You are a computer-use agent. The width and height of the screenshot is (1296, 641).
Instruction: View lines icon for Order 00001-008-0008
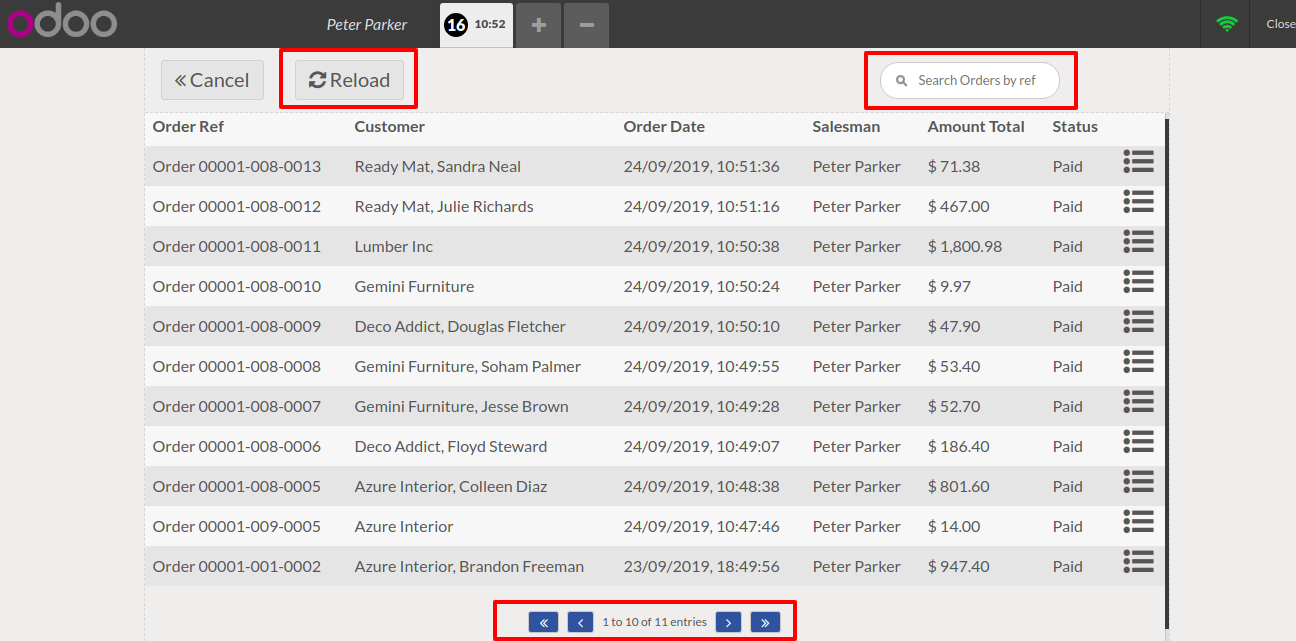pyautogui.click(x=1138, y=362)
